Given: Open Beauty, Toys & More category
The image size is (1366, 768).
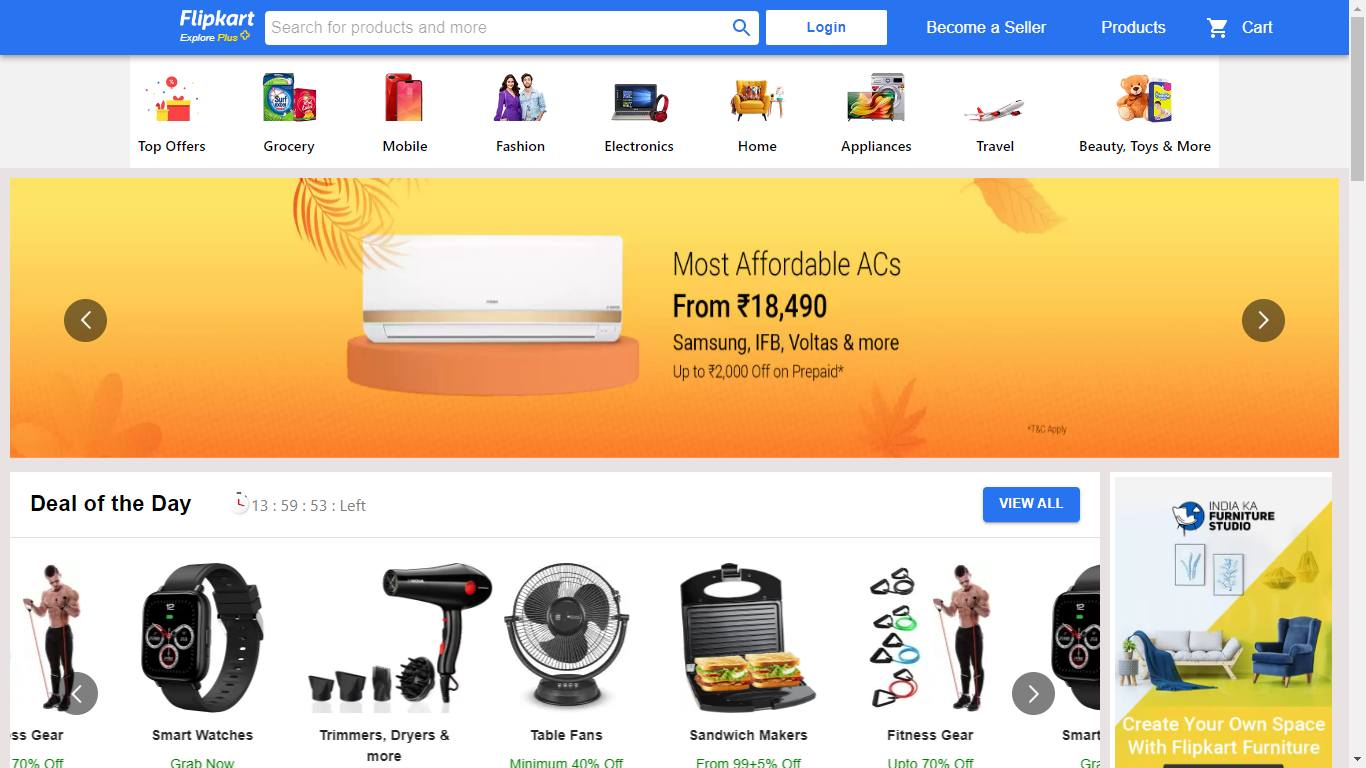Looking at the screenshot, I should [1145, 110].
